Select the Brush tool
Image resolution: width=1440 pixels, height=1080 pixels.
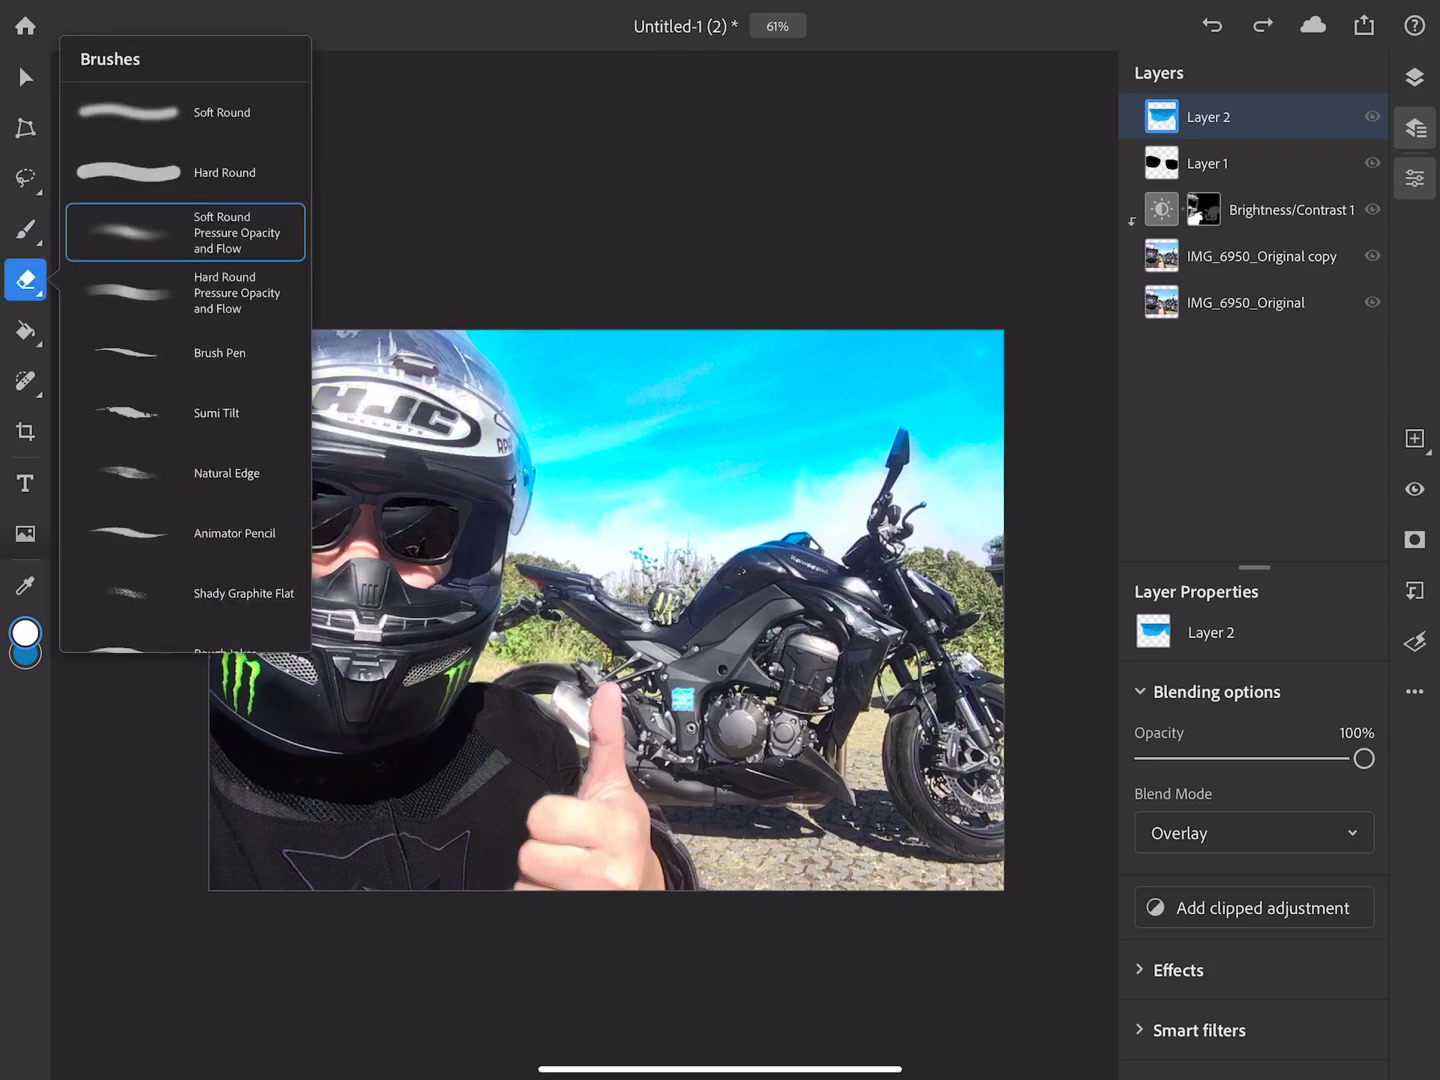pyautogui.click(x=25, y=229)
